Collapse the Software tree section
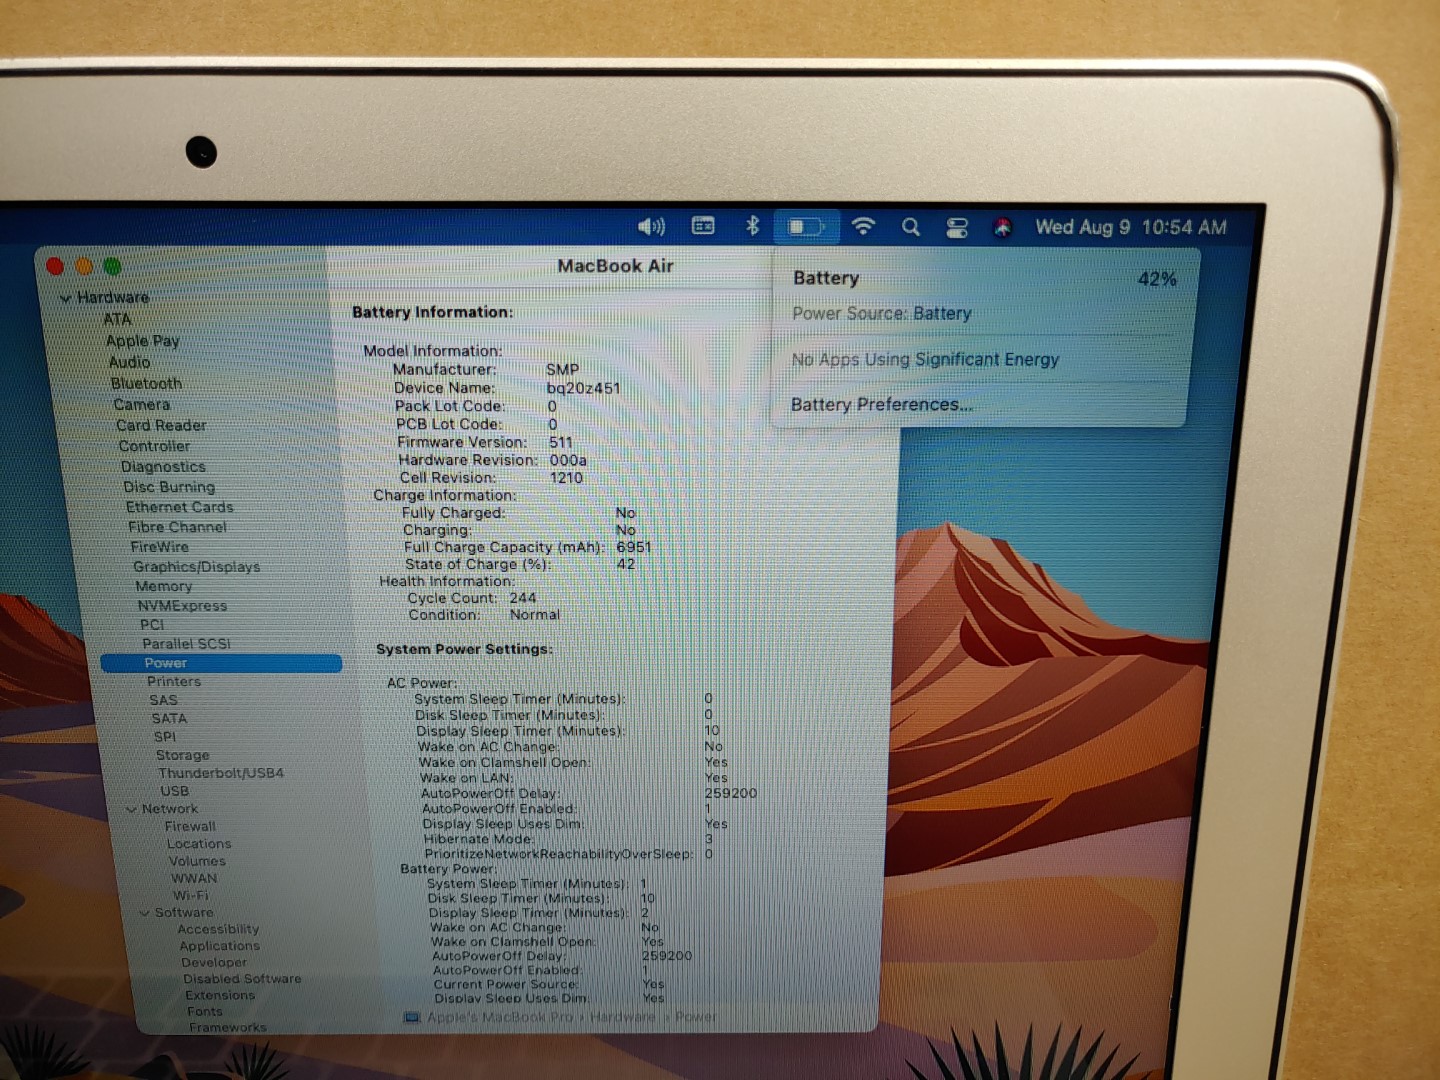The width and height of the screenshot is (1440, 1080). pyautogui.click(x=145, y=913)
